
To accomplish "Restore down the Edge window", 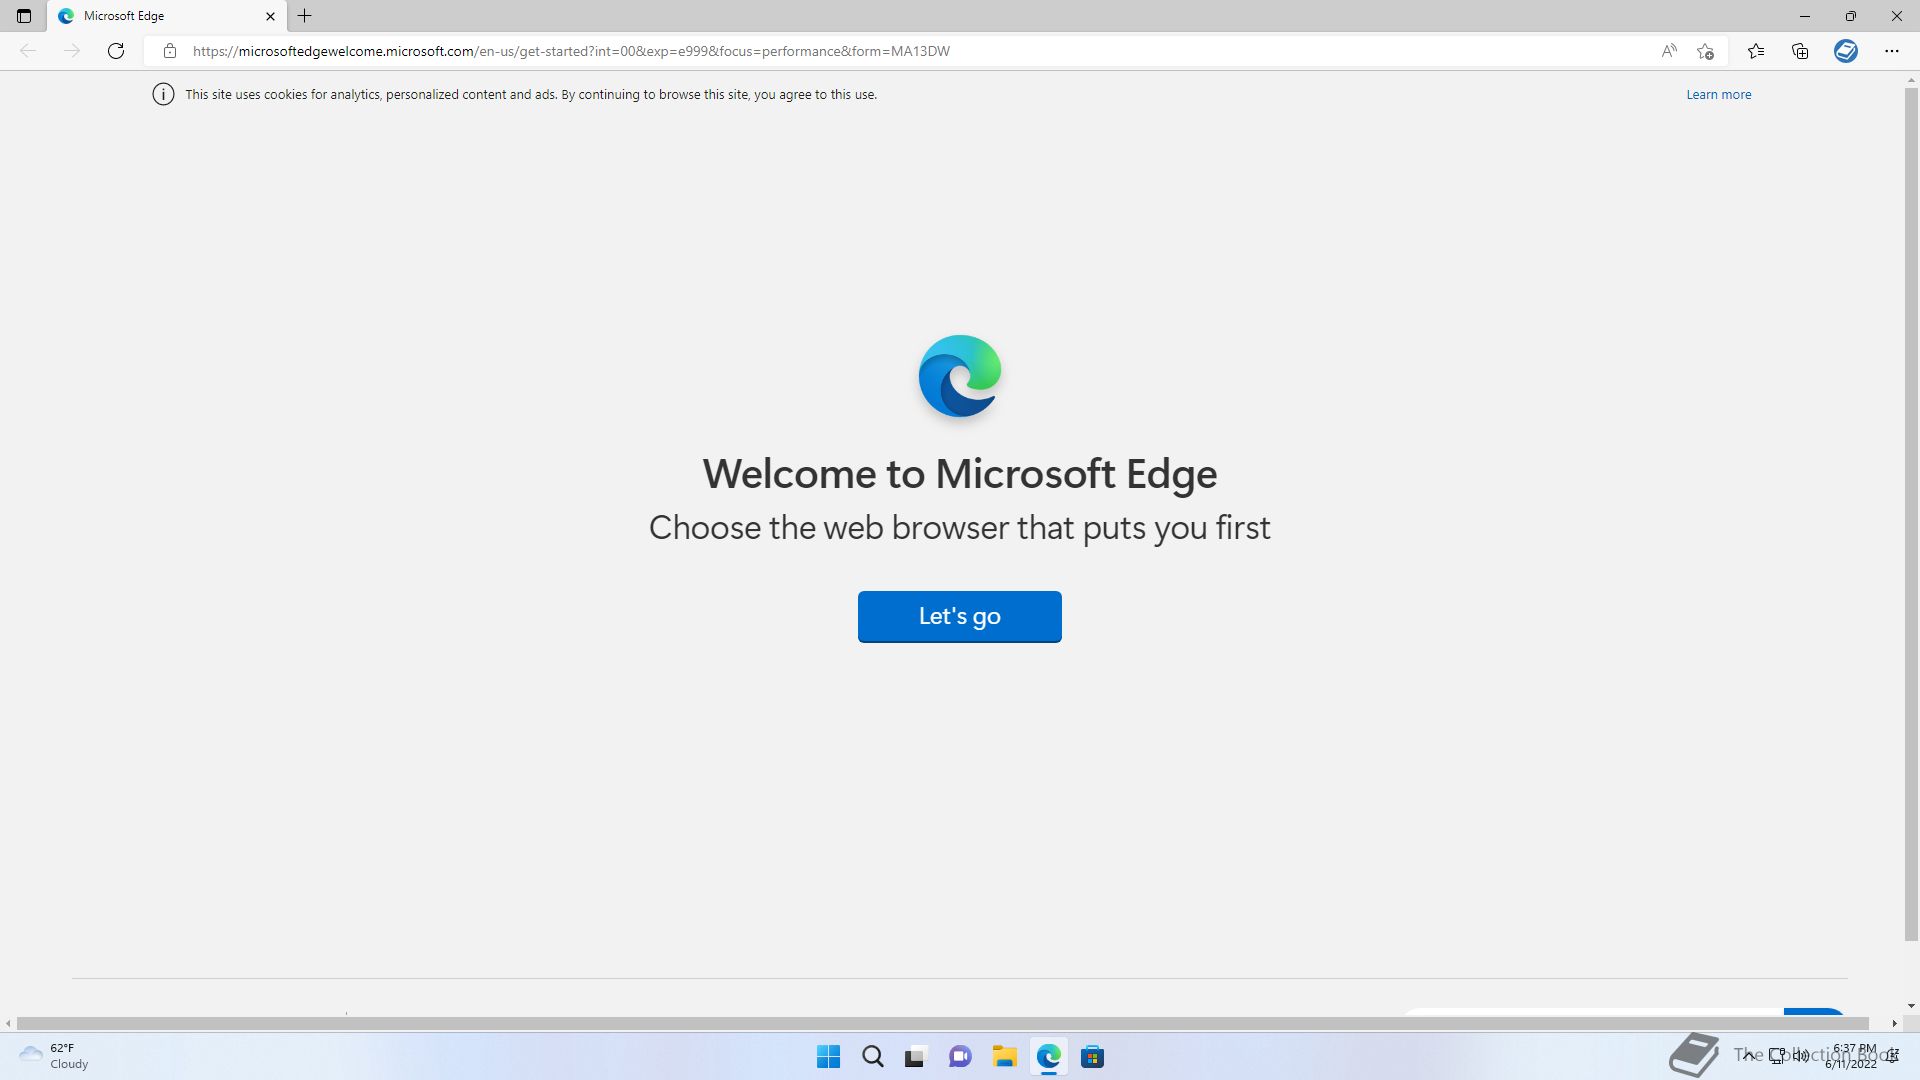I will click(x=1851, y=16).
